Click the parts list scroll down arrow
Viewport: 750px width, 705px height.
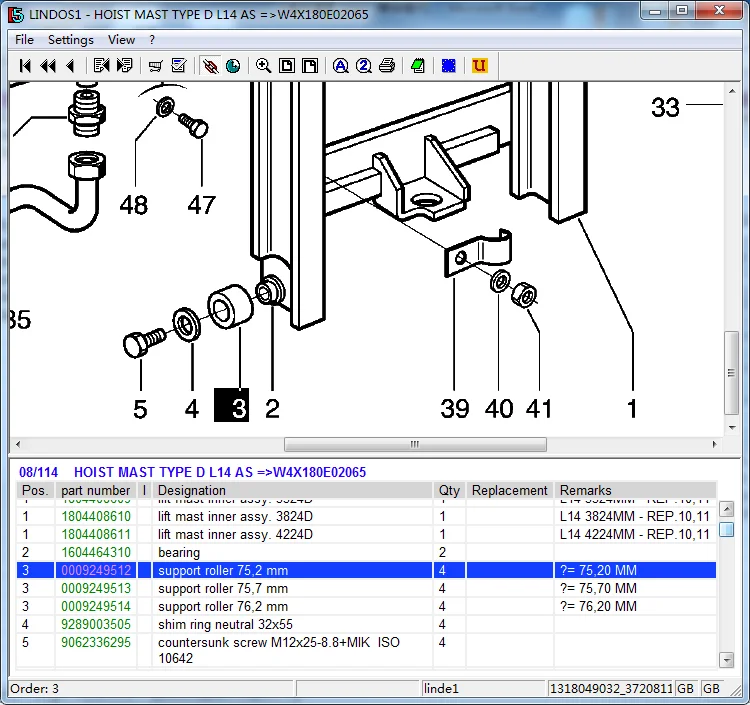point(727,660)
